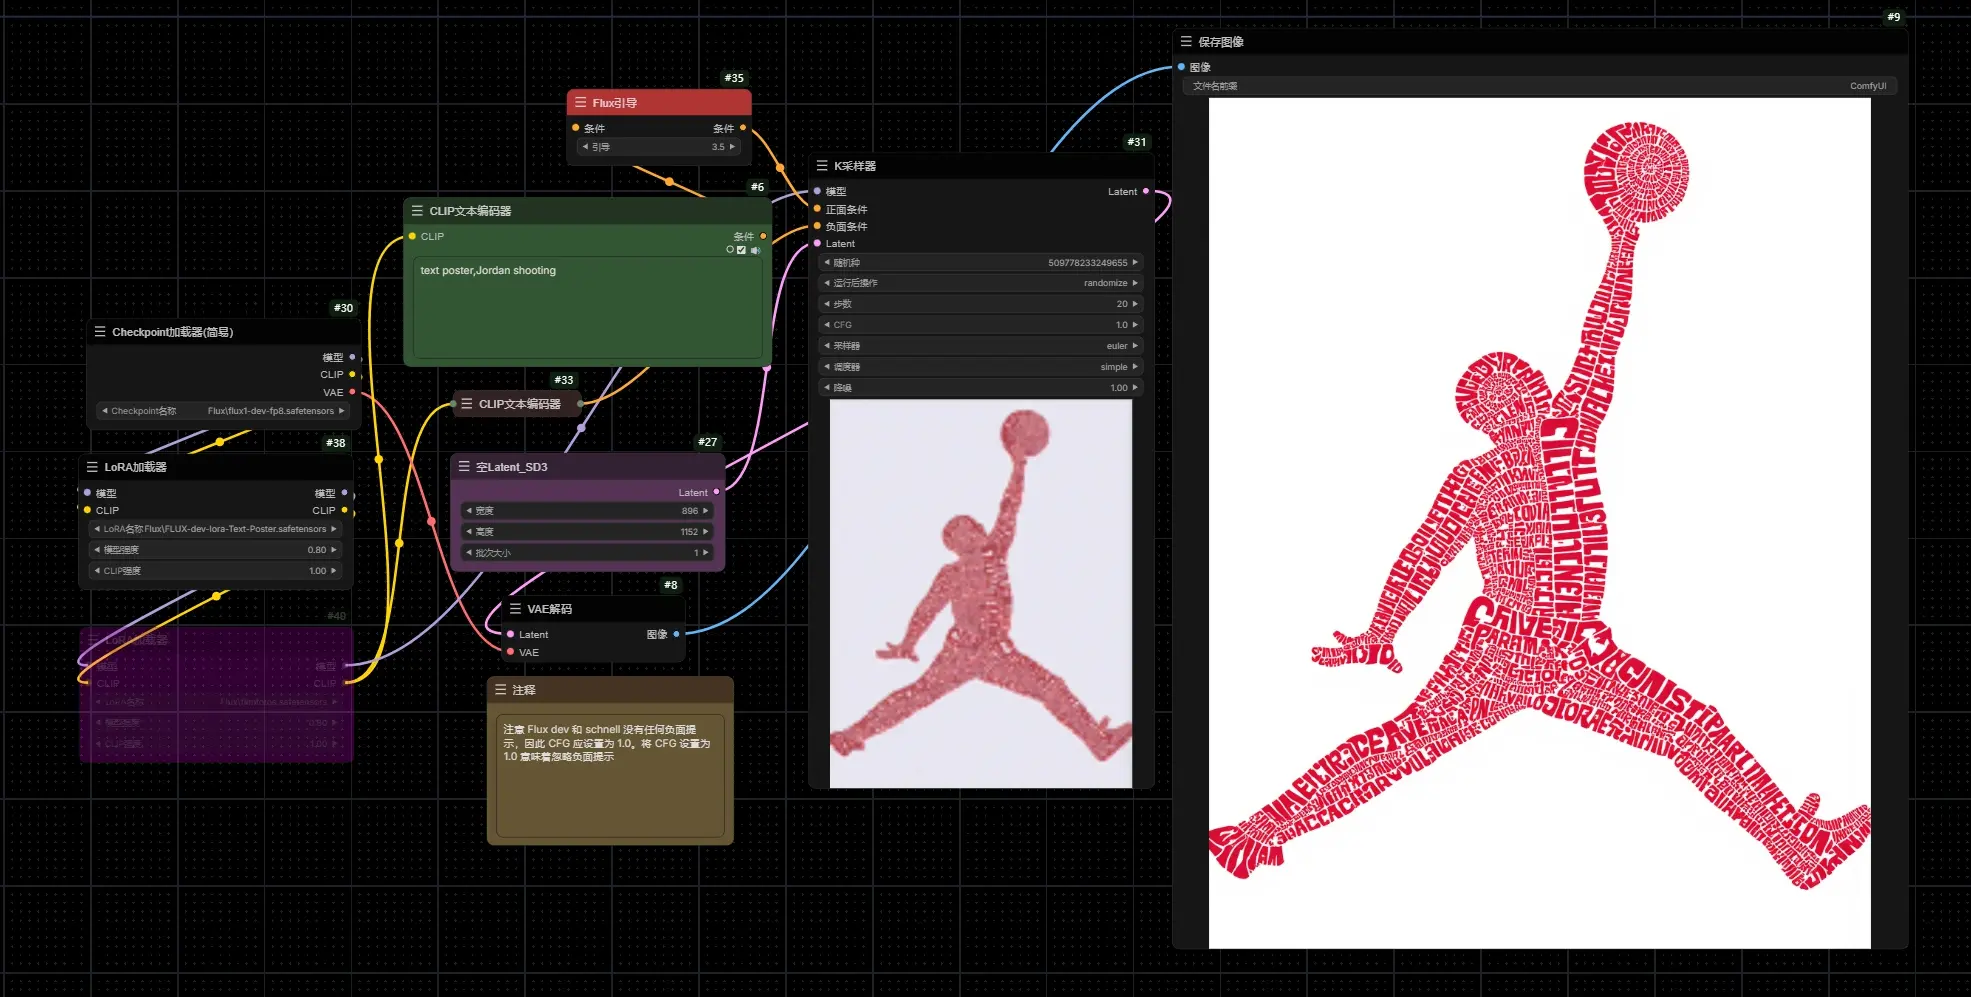Screen dimensions: 1971x997
Task: Decrease 模型强度 0.80 with its left arrow
Action: click(x=97, y=550)
